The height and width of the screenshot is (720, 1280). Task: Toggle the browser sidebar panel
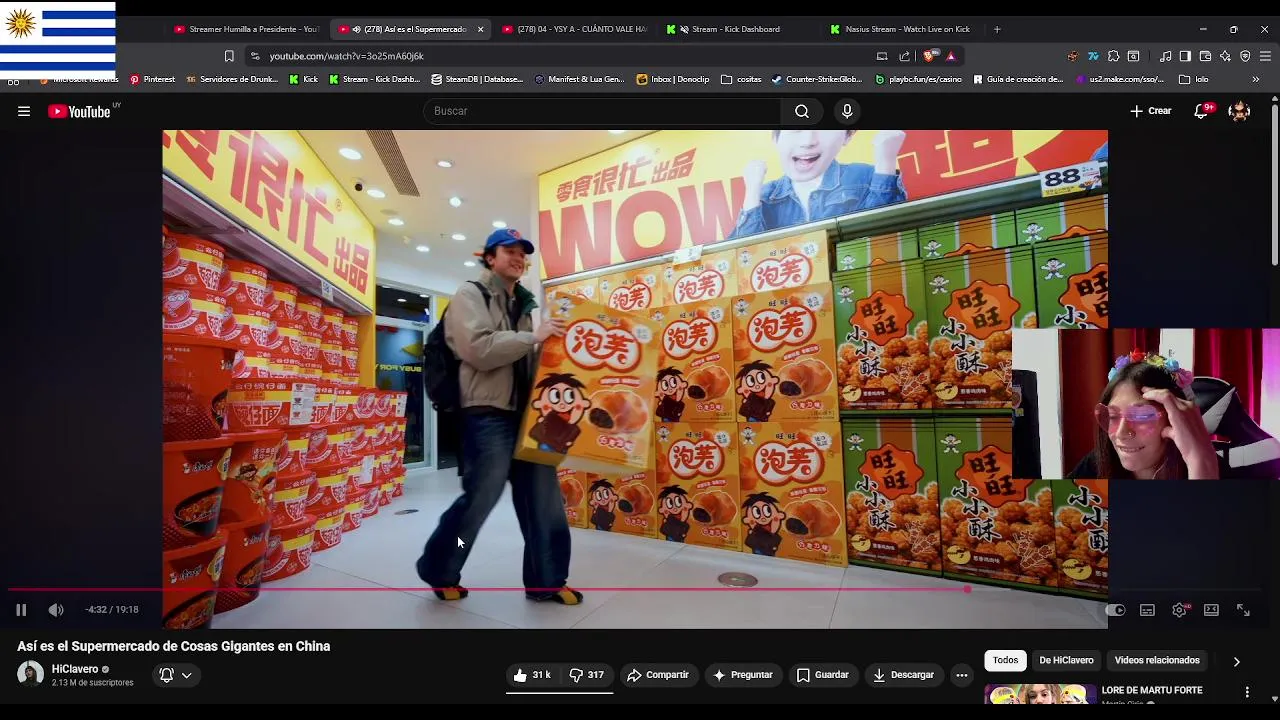click(x=1185, y=56)
